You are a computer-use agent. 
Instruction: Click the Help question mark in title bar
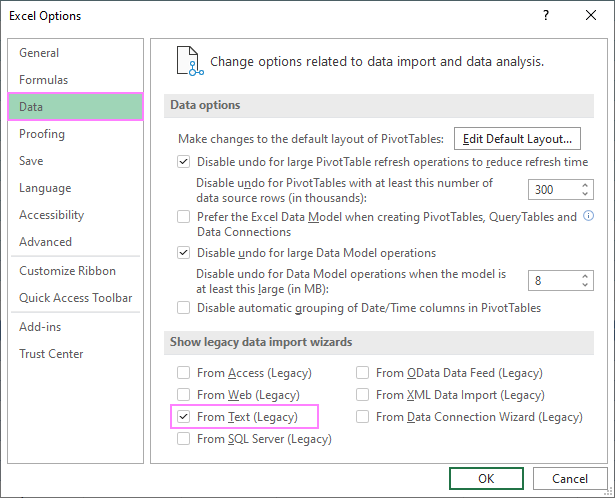click(x=546, y=15)
